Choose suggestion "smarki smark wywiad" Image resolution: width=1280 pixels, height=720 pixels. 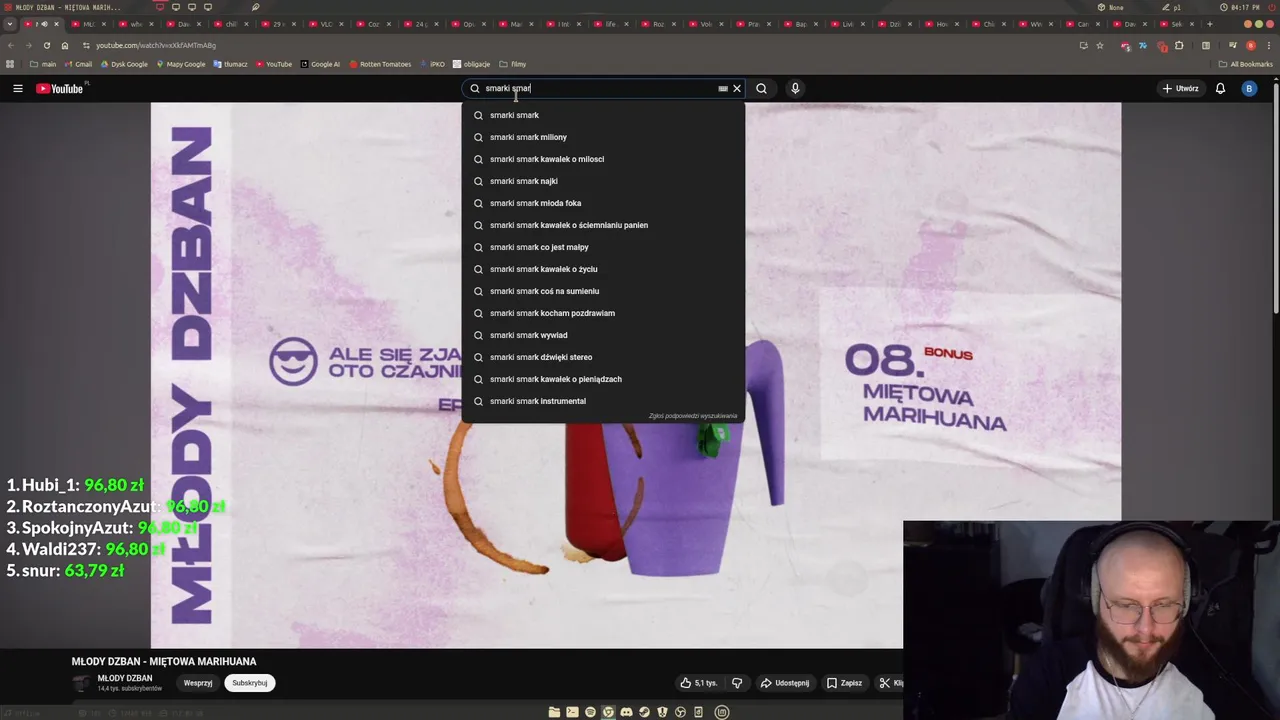604,335
